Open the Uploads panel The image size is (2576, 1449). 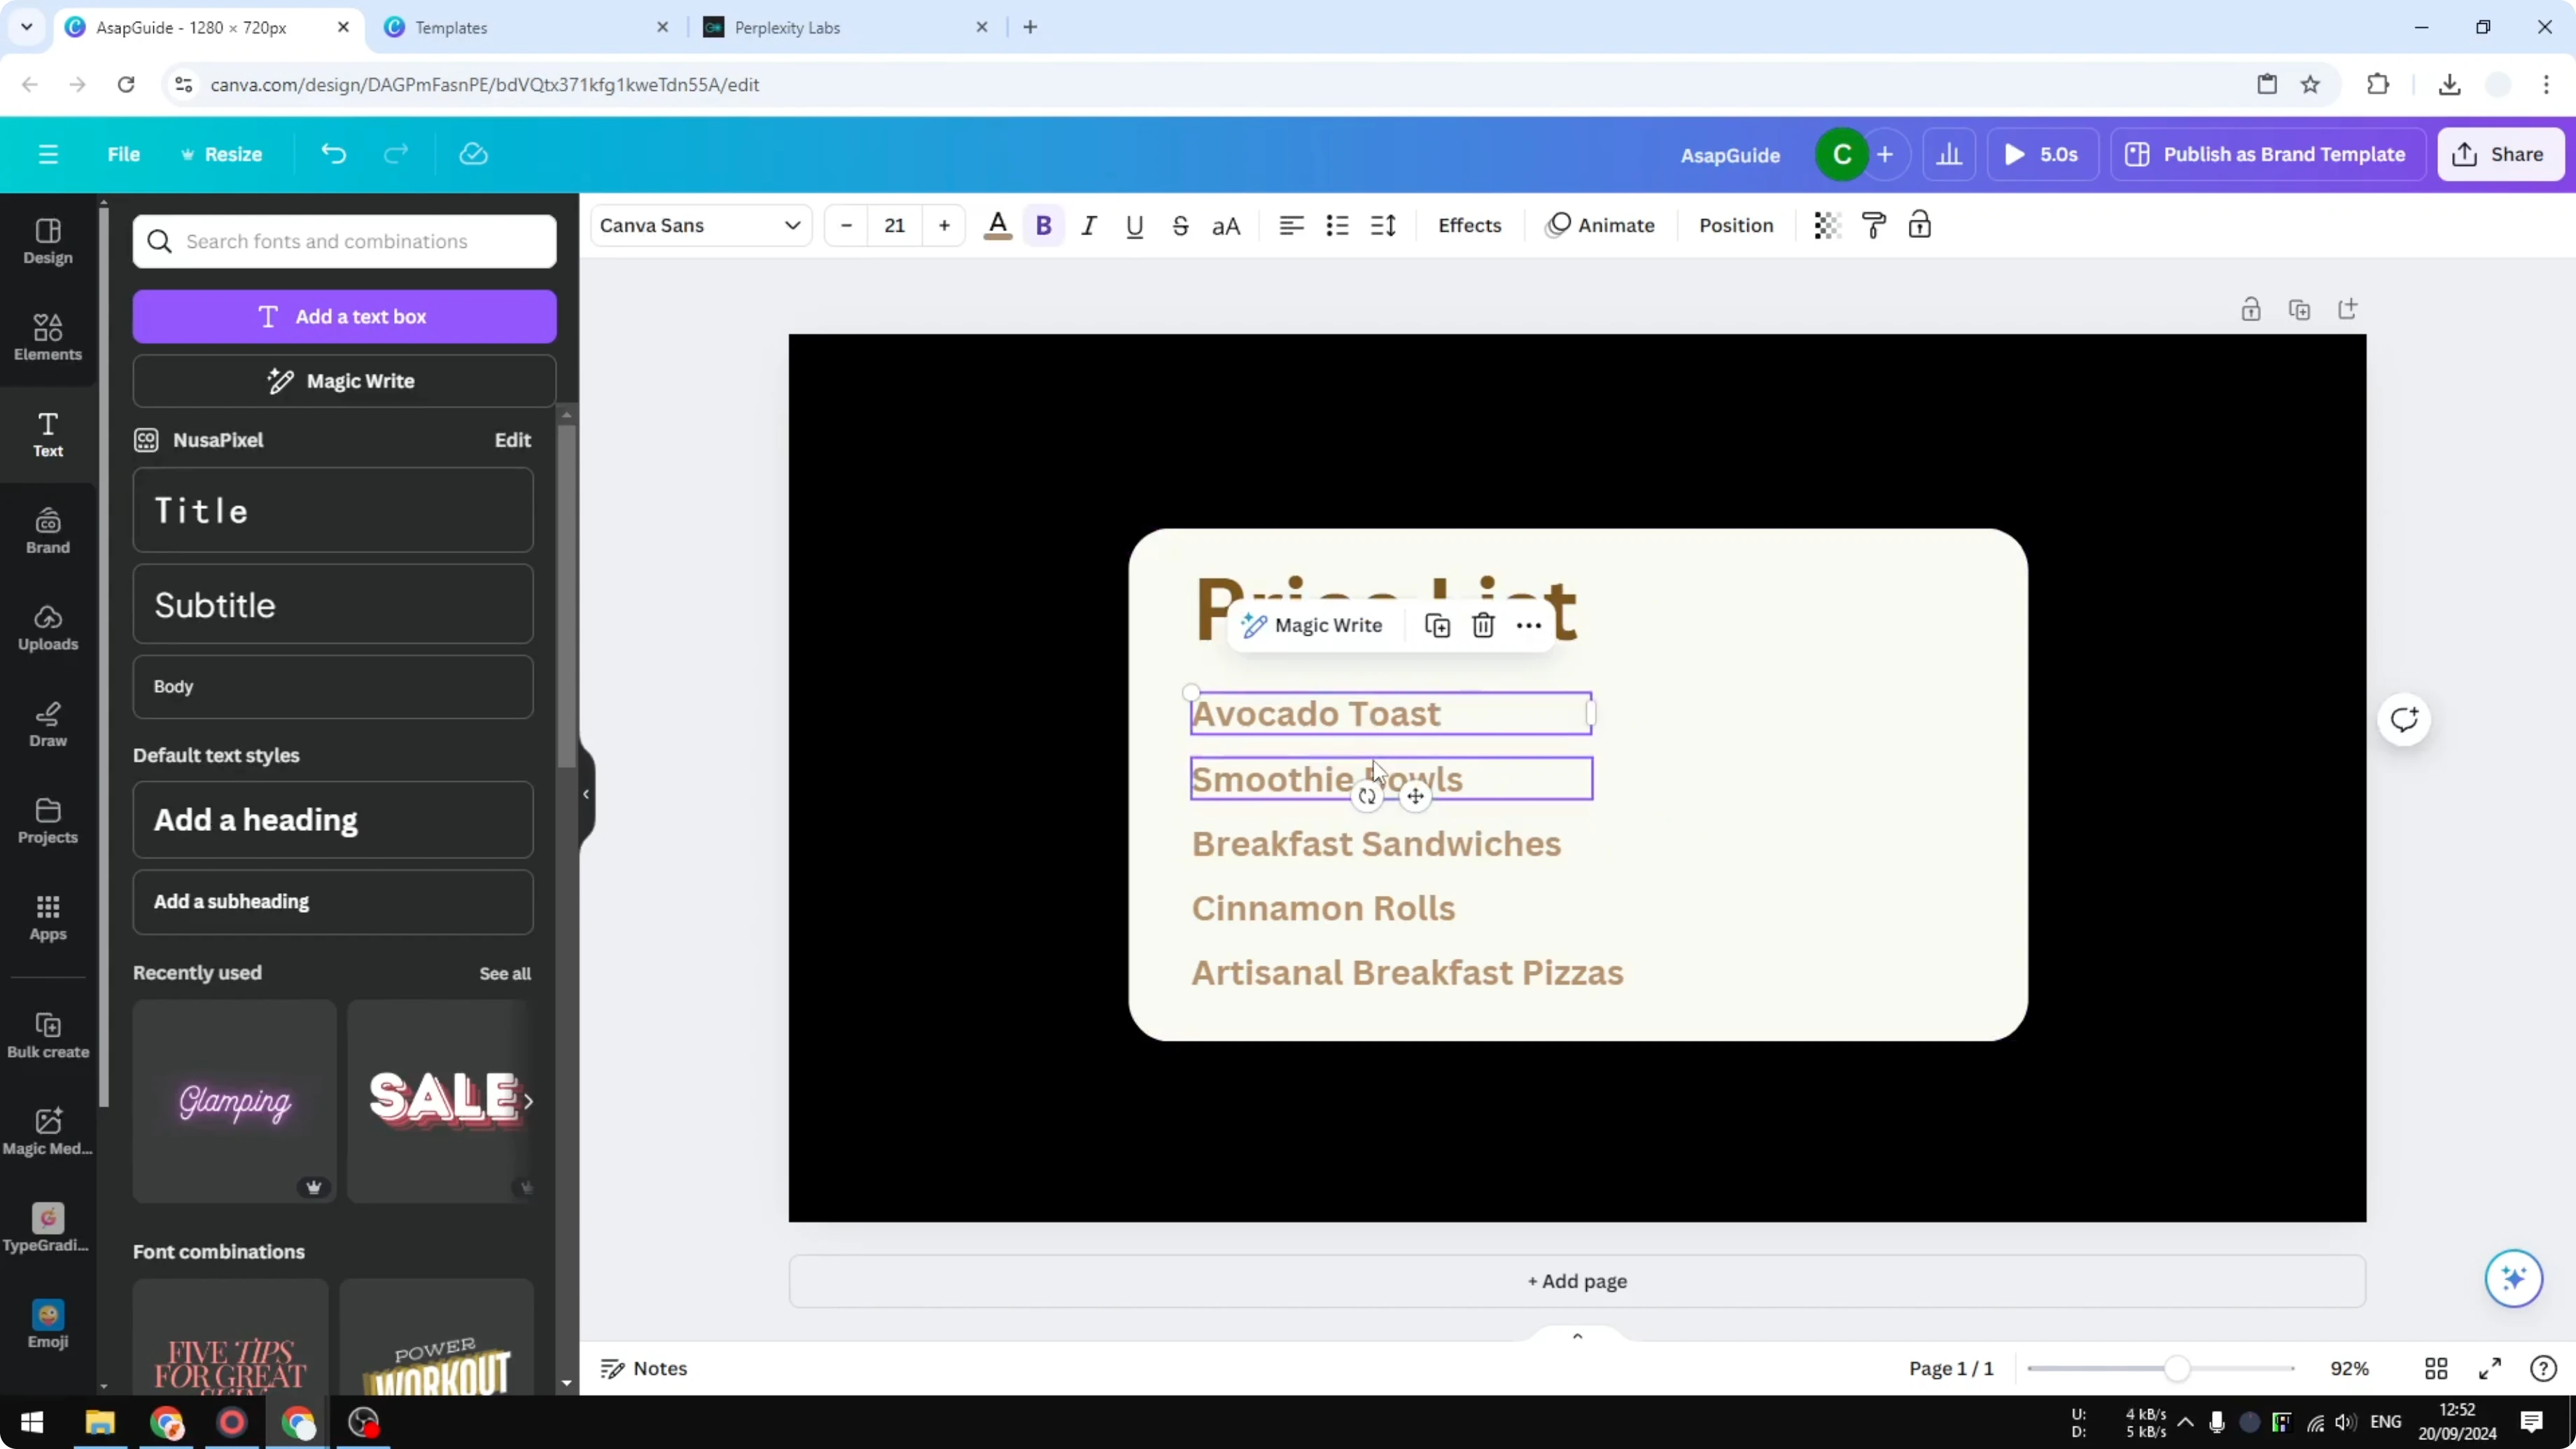(x=48, y=628)
